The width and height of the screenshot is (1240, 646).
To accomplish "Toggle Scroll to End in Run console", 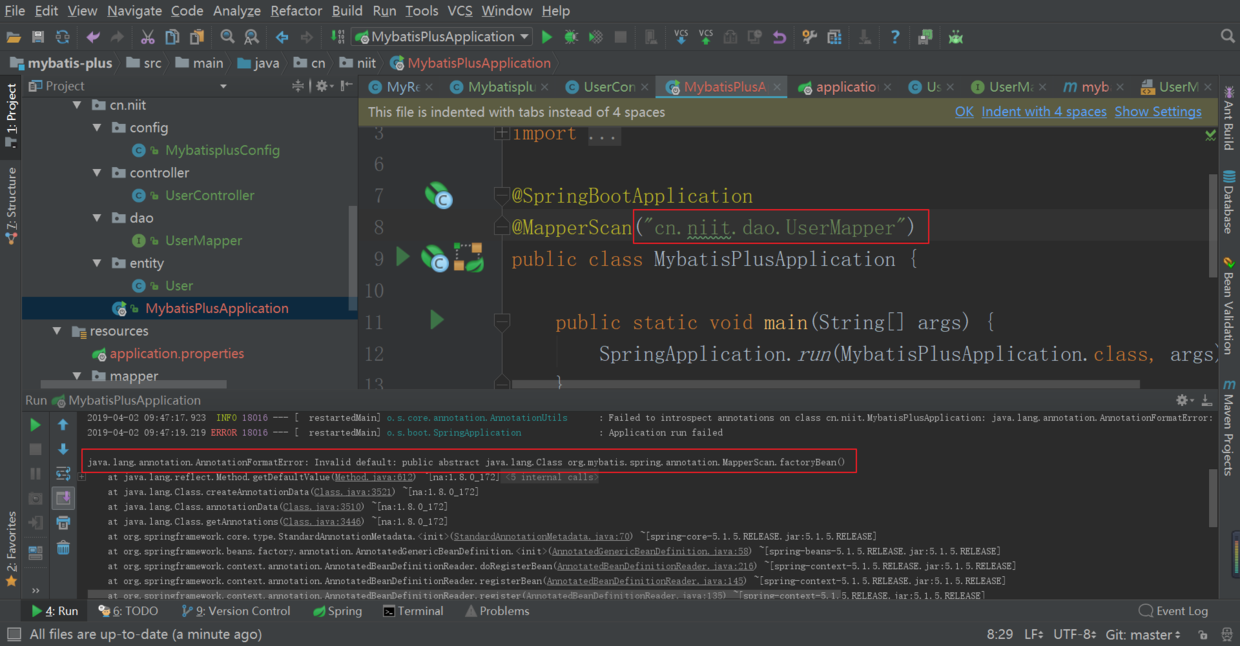I will click(x=63, y=497).
